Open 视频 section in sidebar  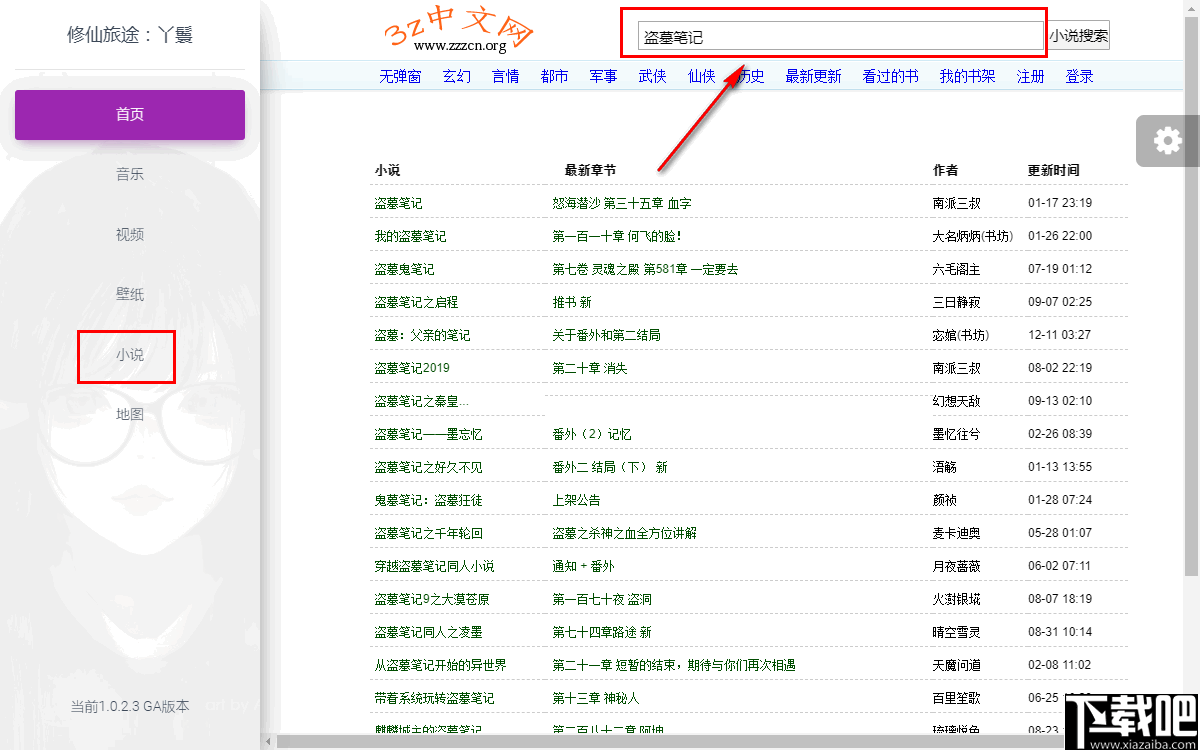[130, 234]
